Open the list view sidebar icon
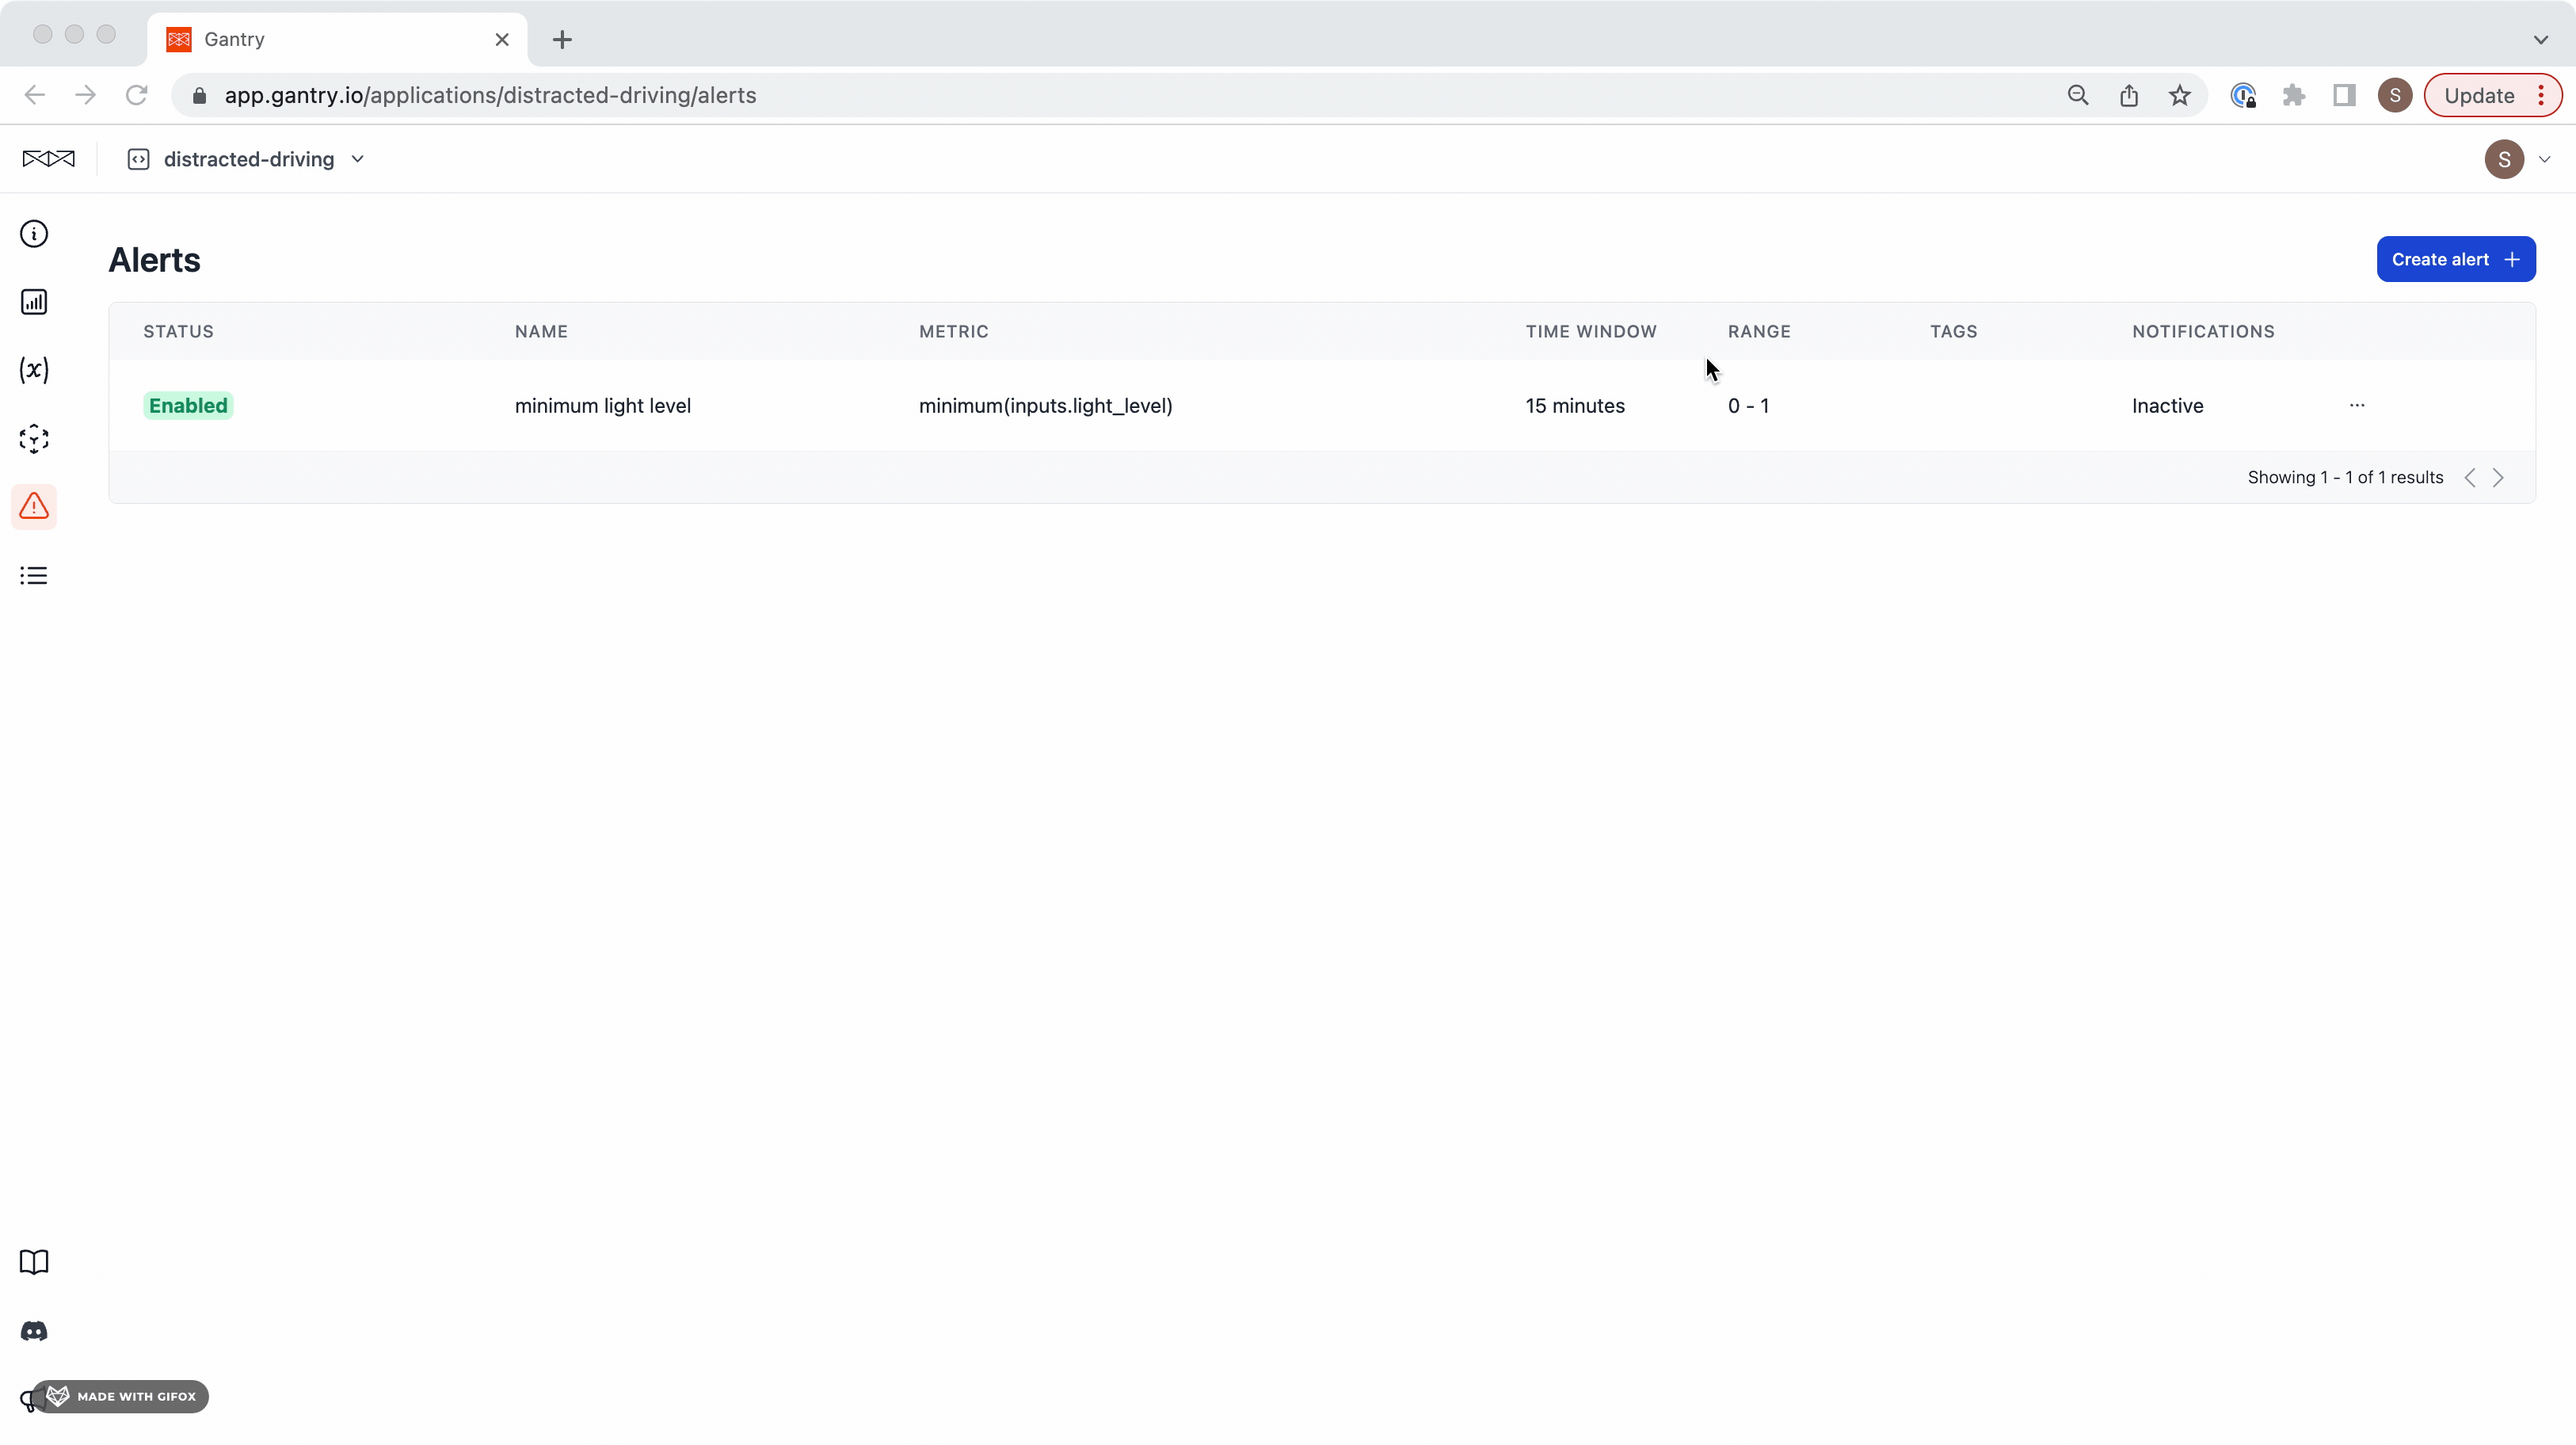 pos(34,576)
